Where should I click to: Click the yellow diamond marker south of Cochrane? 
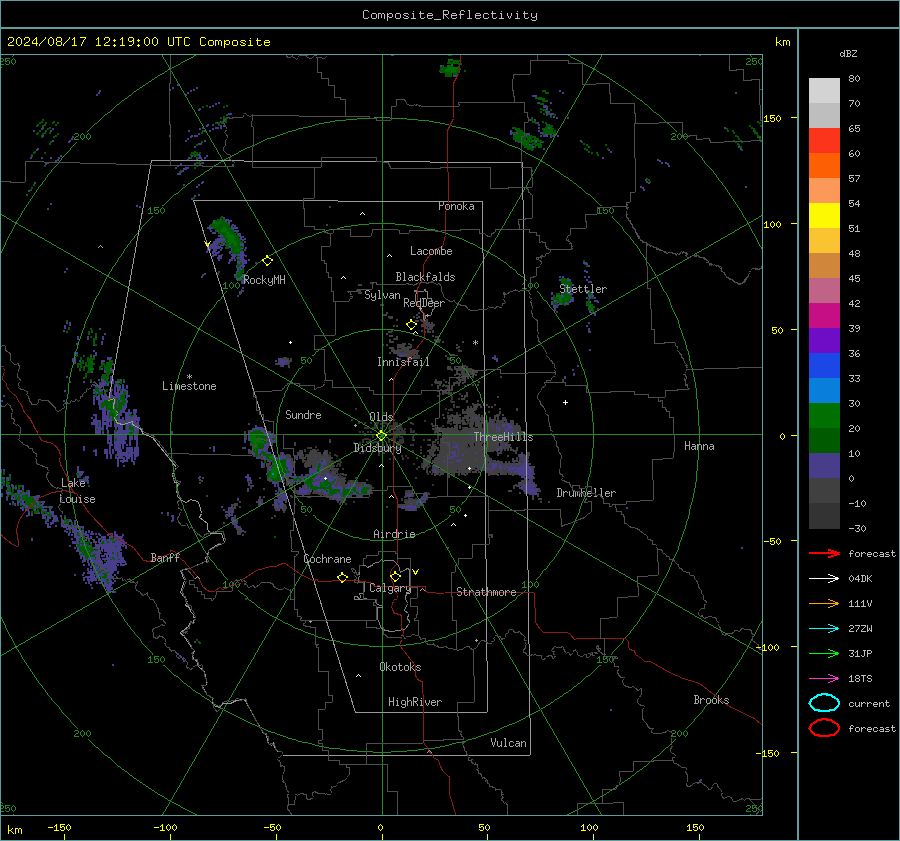(x=342, y=577)
